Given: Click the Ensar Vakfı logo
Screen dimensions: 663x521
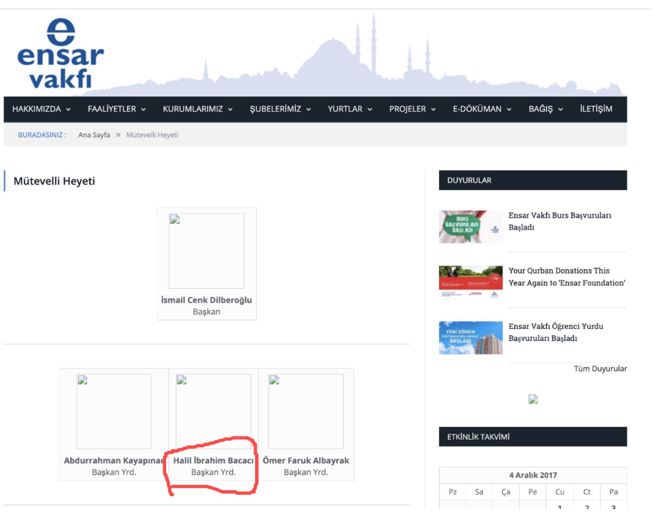Looking at the screenshot, I should click(x=59, y=55).
